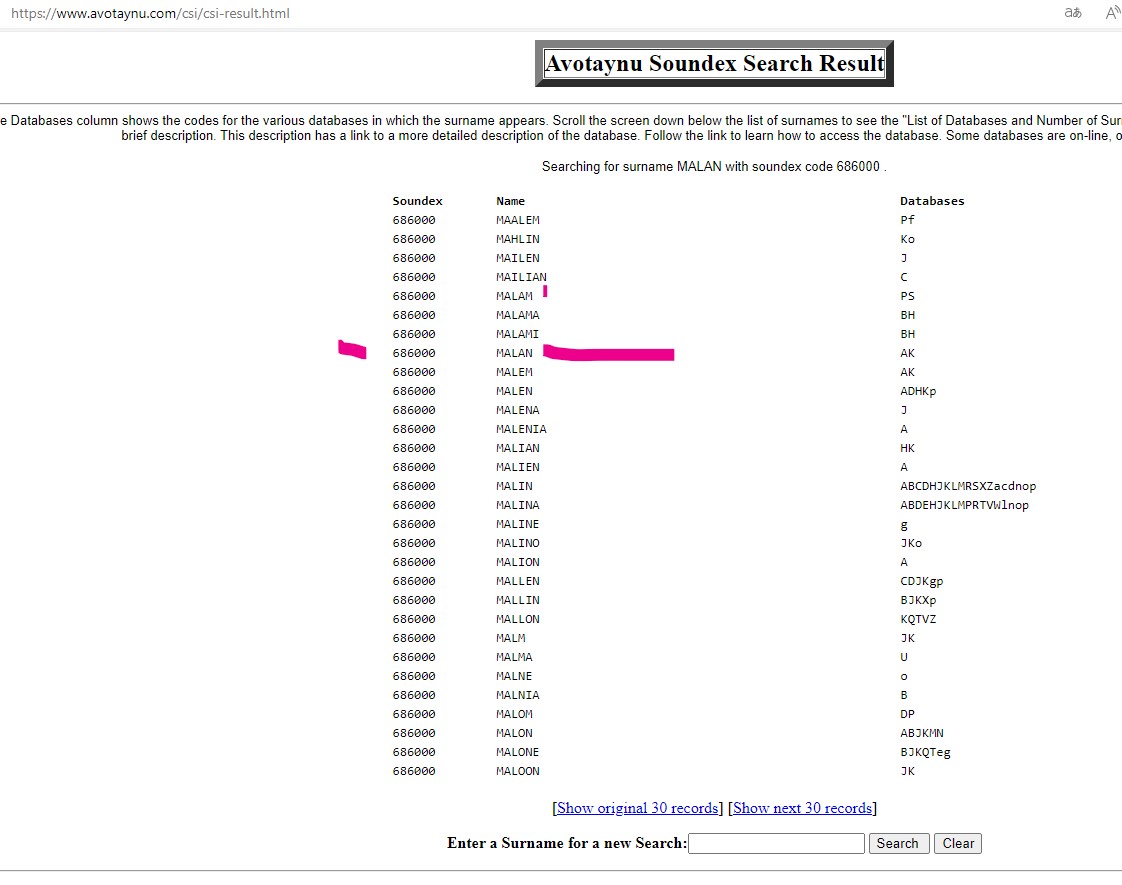
Task: Select the name MALINA in results
Action: 517,505
